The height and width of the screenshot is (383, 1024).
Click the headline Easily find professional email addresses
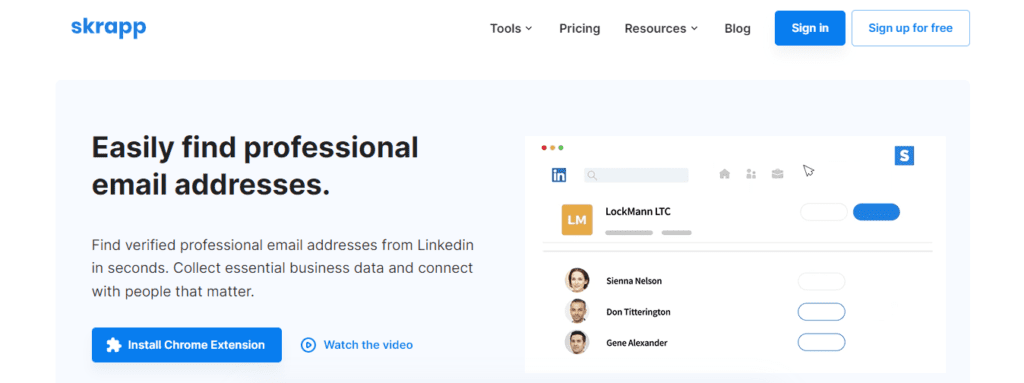255,166
